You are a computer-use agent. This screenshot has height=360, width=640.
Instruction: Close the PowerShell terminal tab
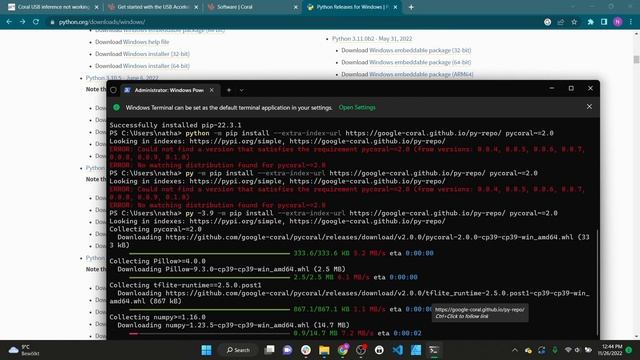211,90
